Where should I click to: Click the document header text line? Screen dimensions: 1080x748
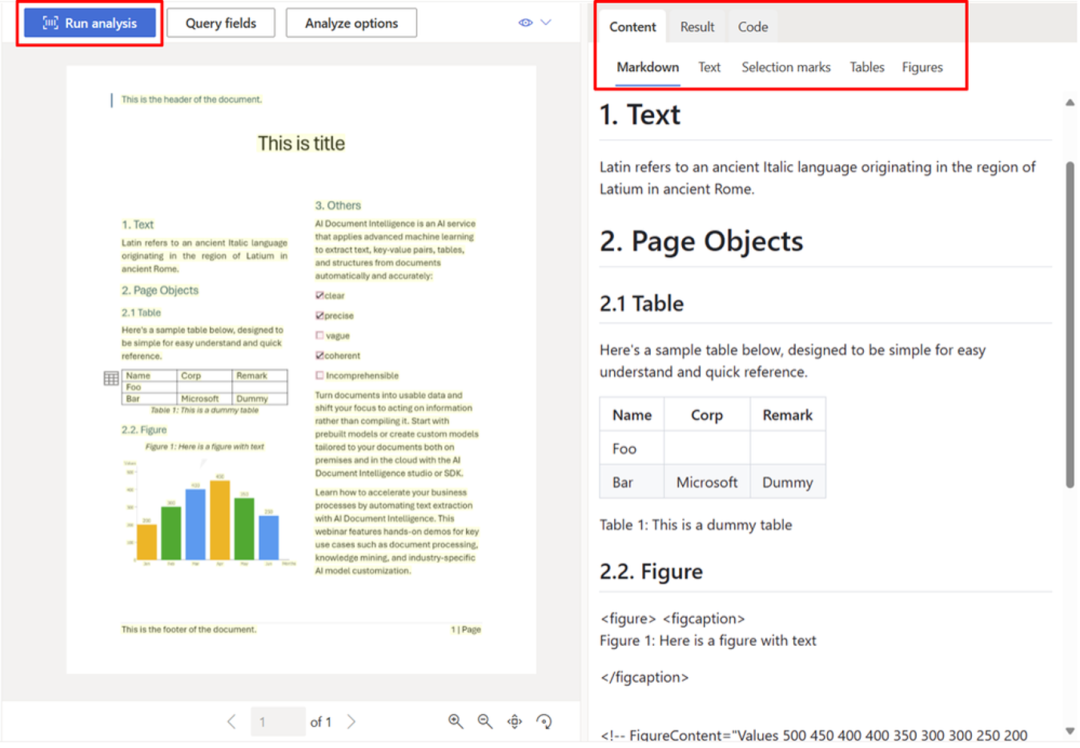[191, 99]
